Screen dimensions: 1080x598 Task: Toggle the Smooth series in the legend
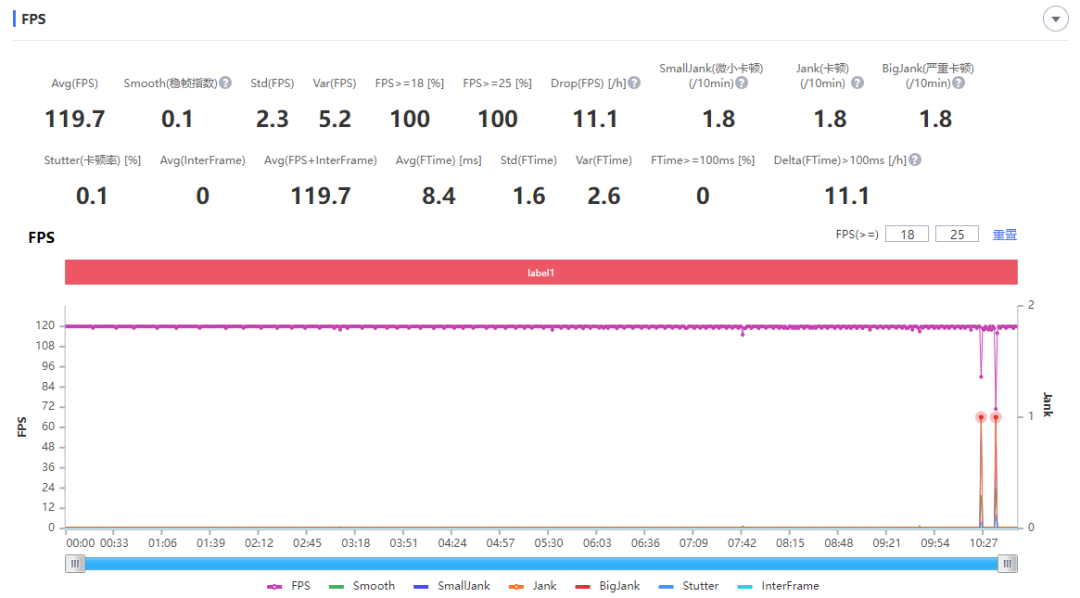(362, 586)
